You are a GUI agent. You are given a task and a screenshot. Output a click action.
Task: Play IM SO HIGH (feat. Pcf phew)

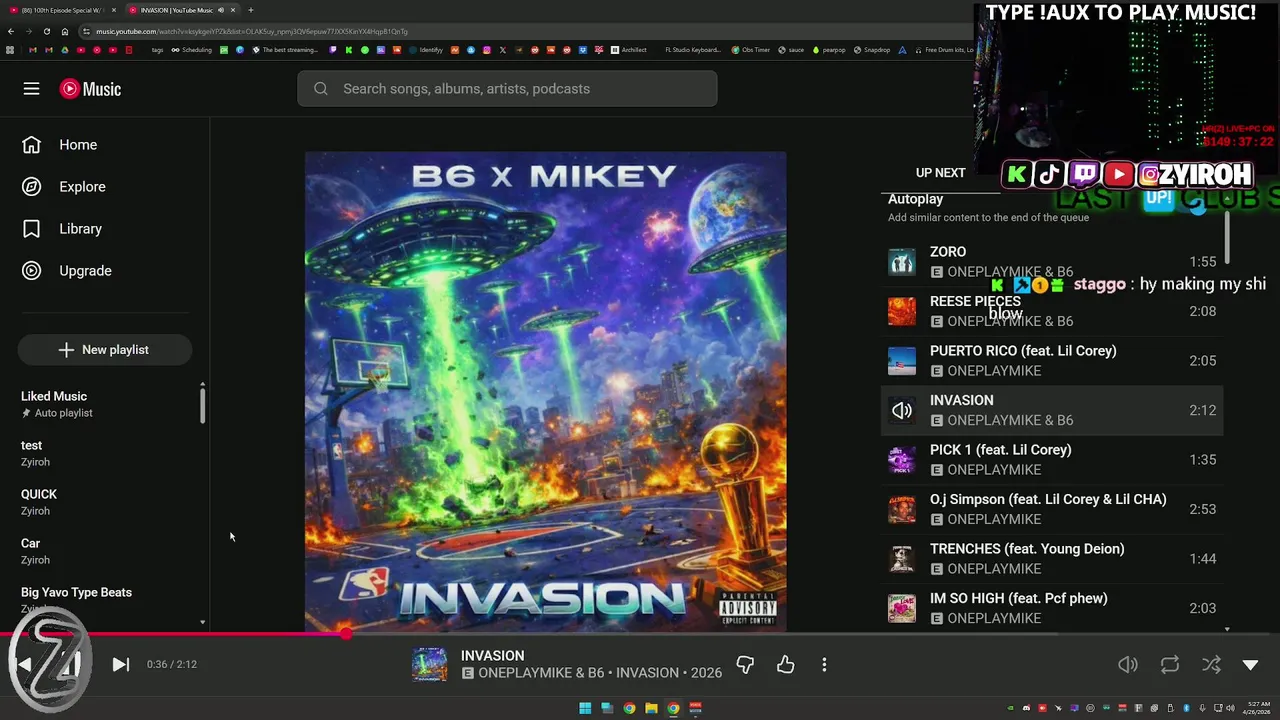tap(1052, 608)
